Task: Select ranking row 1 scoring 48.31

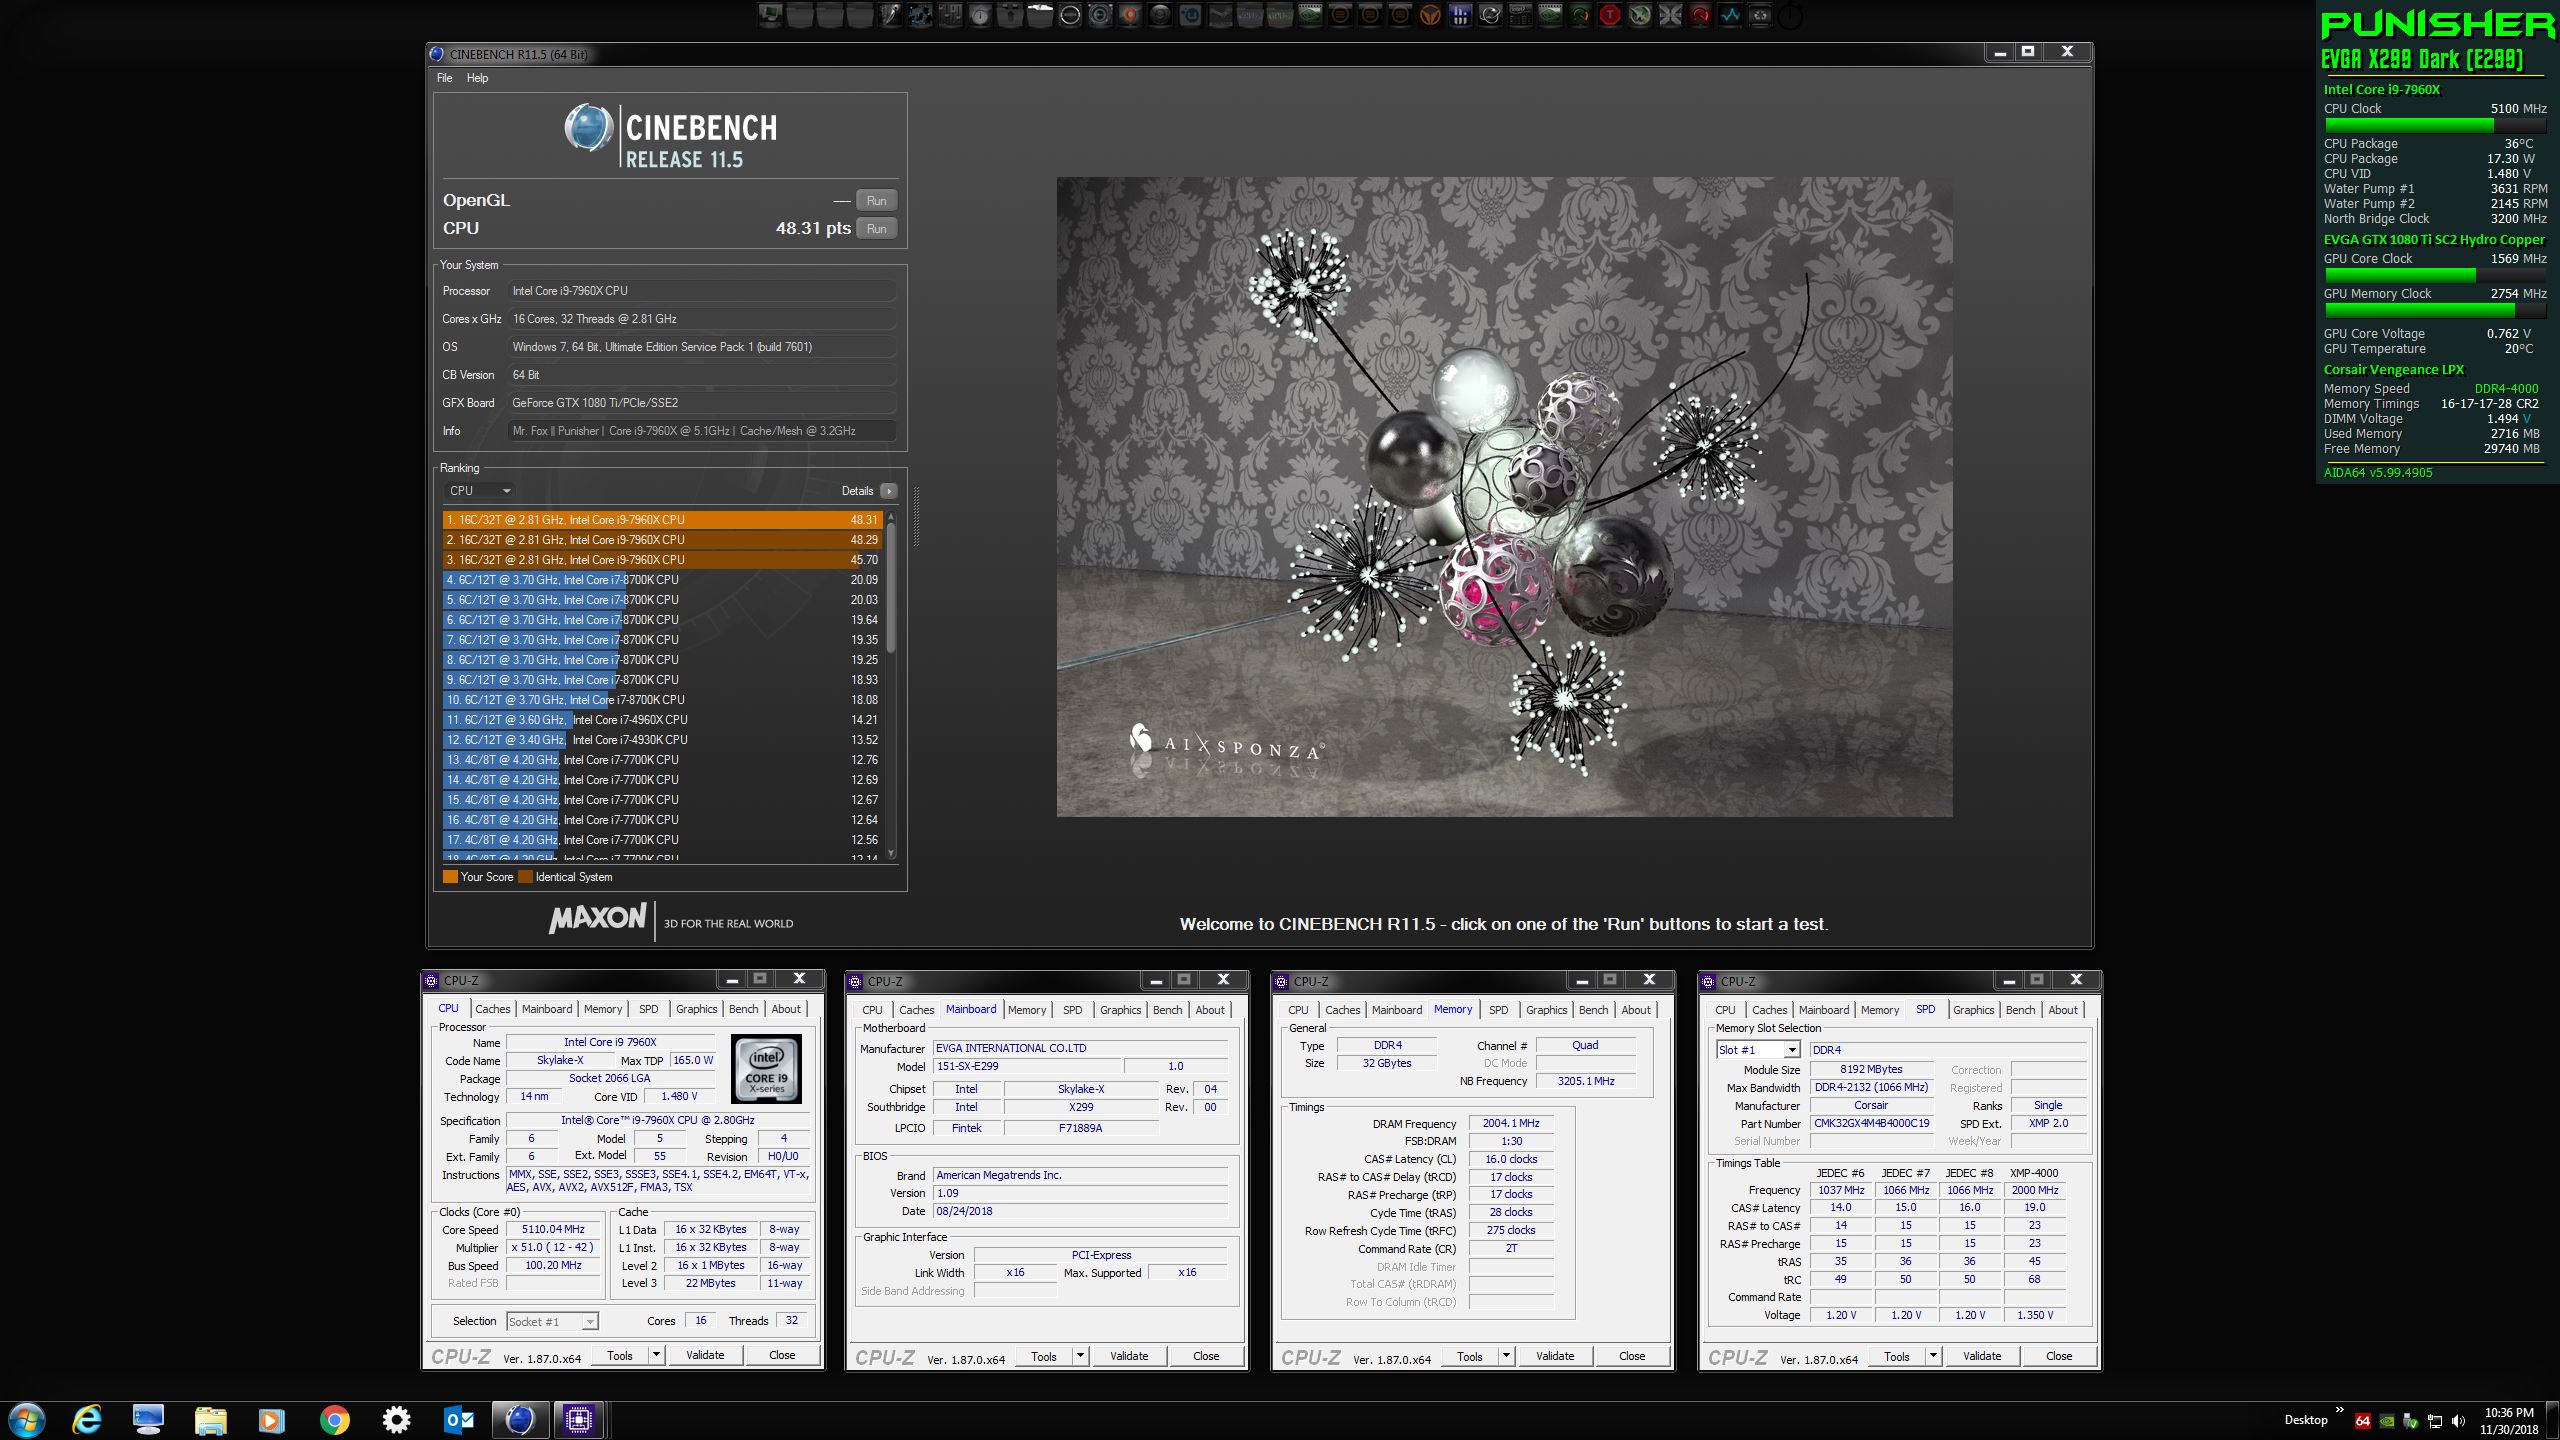Action: (662, 520)
